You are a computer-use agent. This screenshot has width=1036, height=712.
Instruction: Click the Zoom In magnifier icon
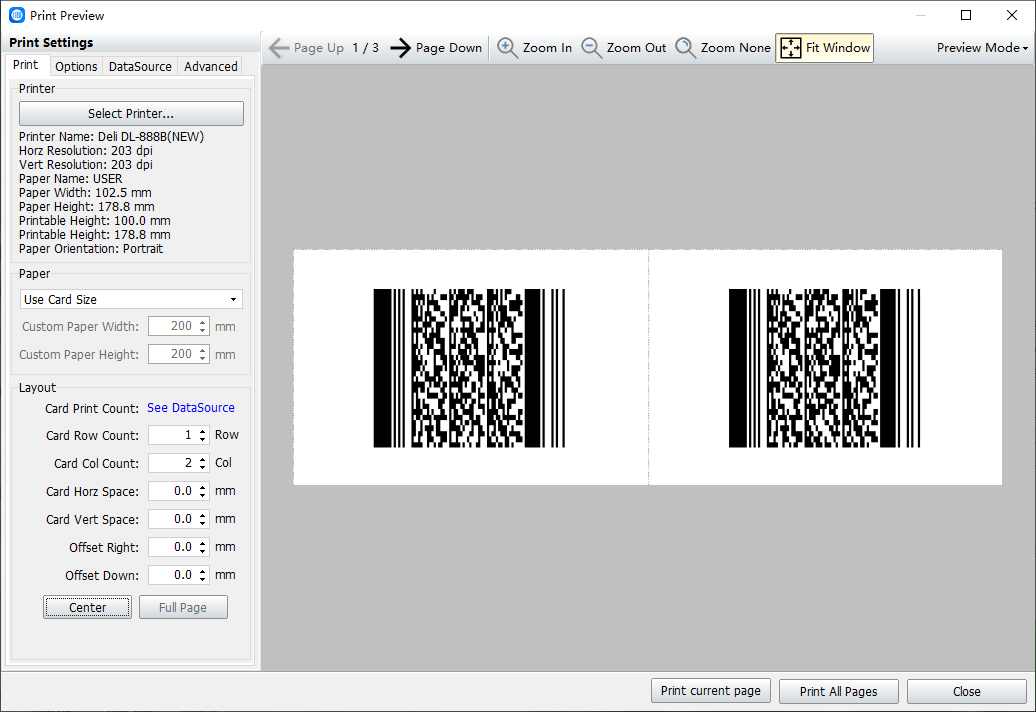507,48
